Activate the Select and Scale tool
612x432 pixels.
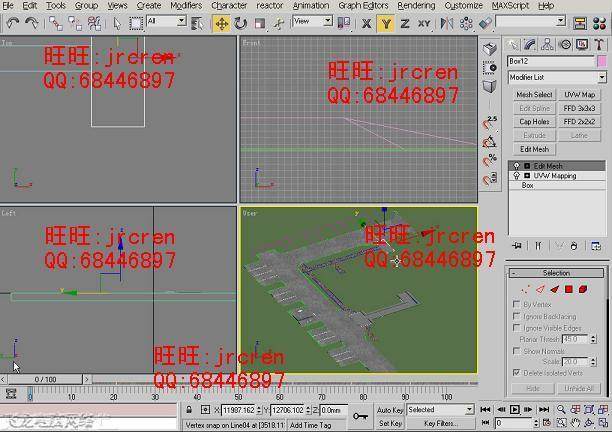pyautogui.click(x=260, y=23)
